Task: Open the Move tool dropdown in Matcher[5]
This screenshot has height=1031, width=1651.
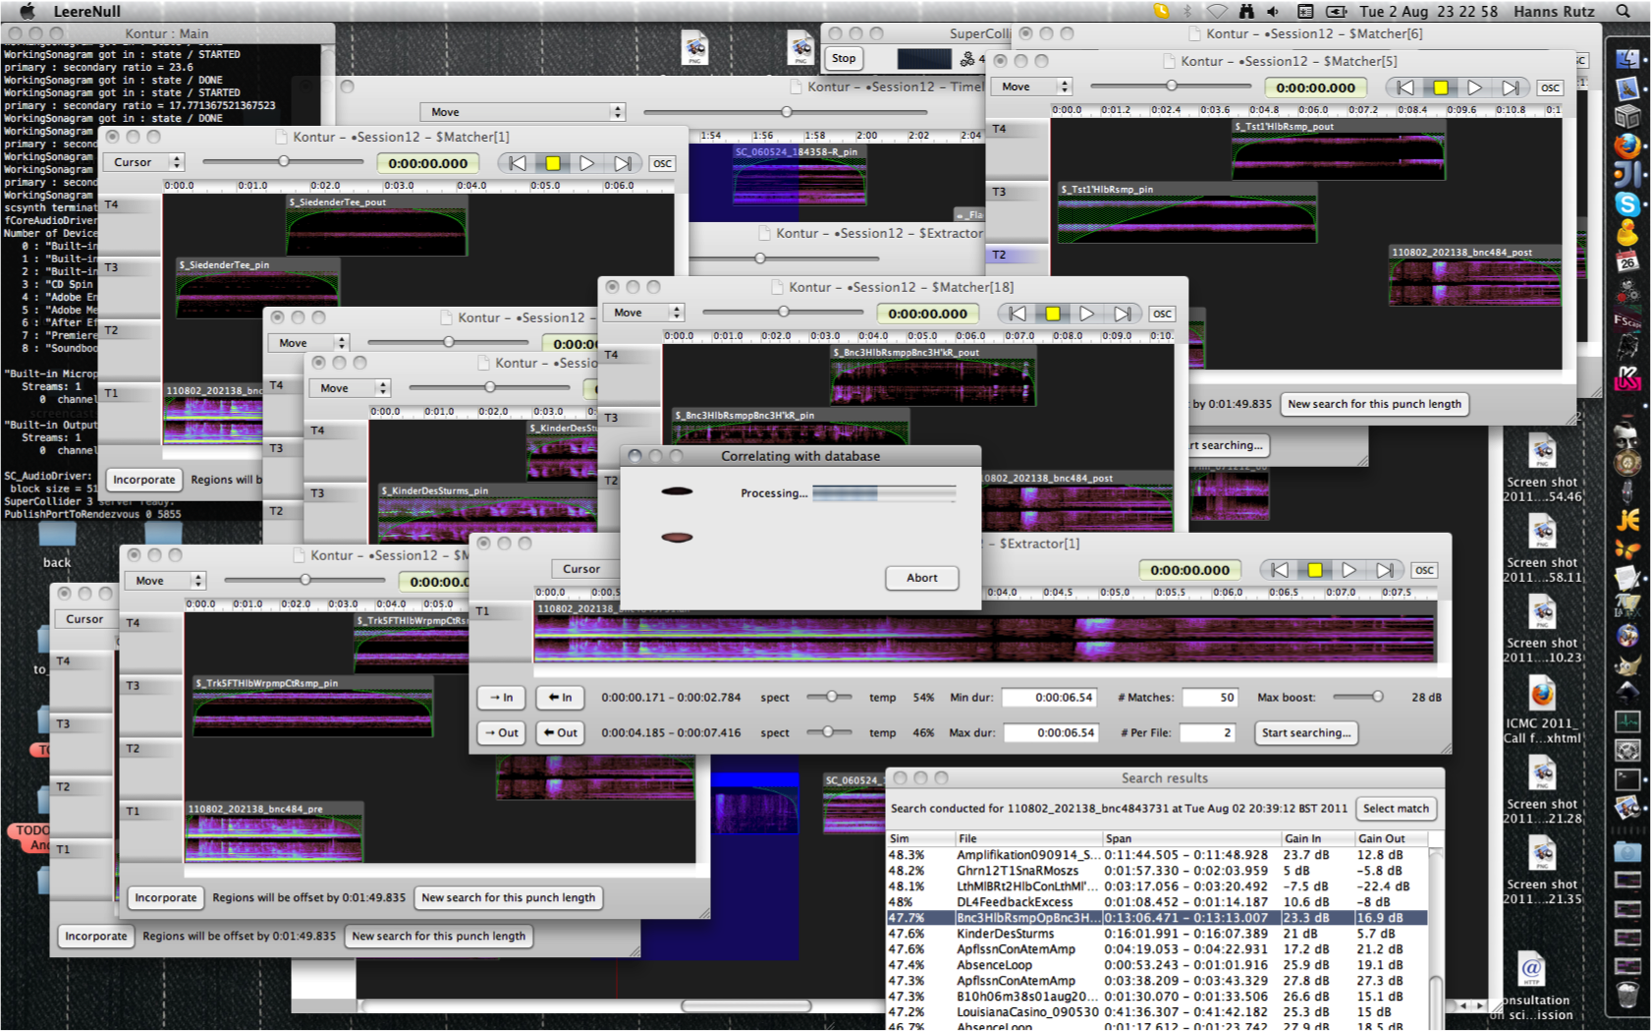Action: coord(1035,87)
